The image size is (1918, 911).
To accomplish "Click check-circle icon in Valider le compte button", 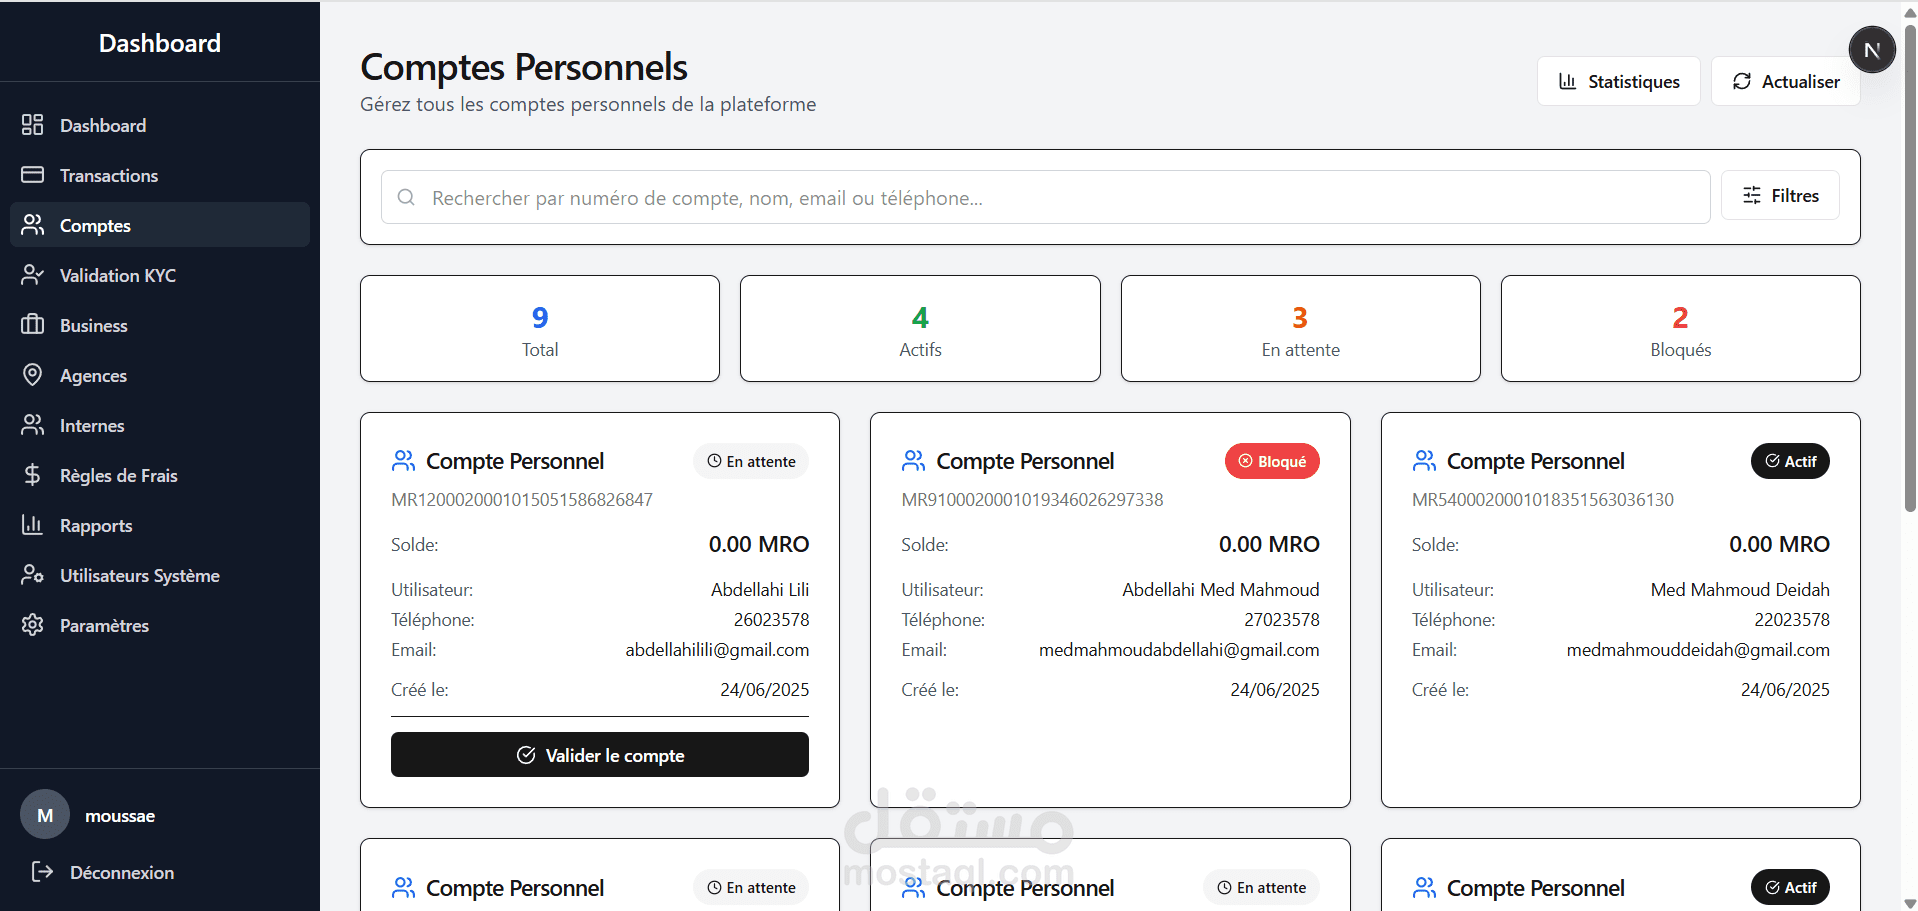I will [x=526, y=755].
